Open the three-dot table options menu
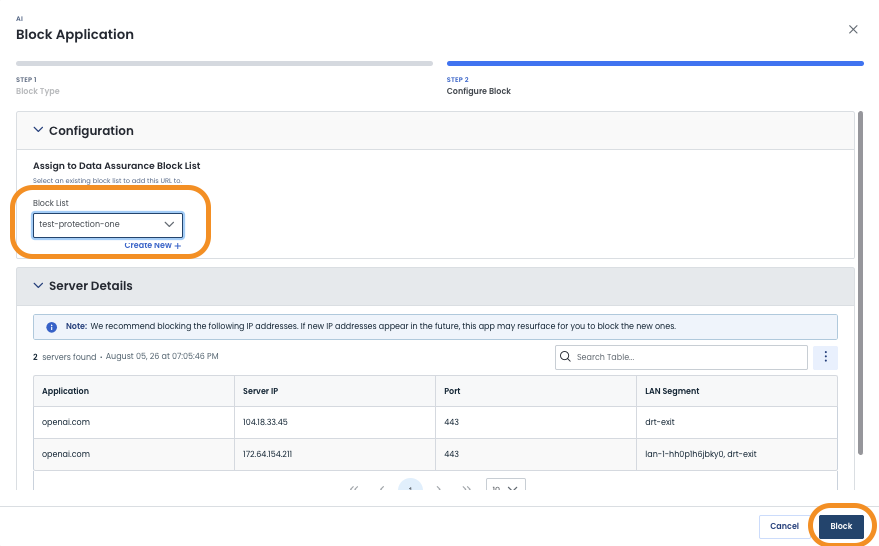 click(825, 357)
